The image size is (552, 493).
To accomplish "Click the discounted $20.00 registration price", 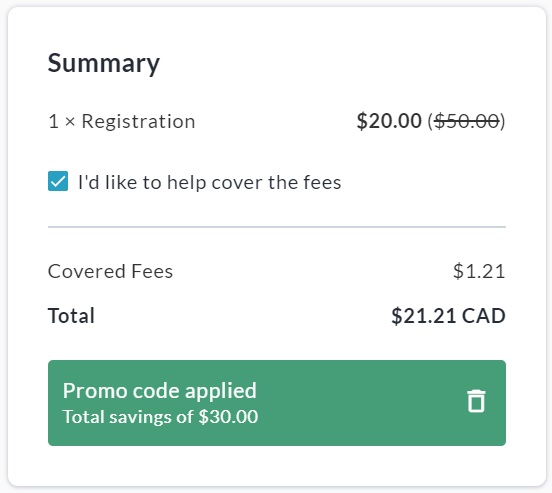I will 389,121.
